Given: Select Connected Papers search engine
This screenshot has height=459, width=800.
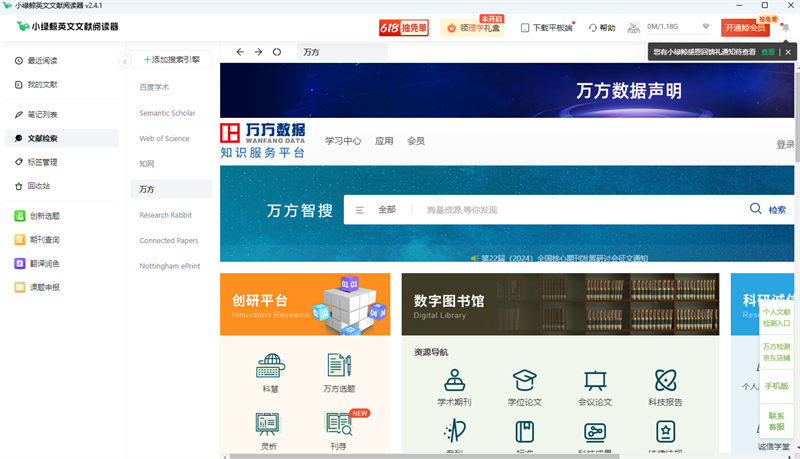Looking at the screenshot, I should [171, 240].
